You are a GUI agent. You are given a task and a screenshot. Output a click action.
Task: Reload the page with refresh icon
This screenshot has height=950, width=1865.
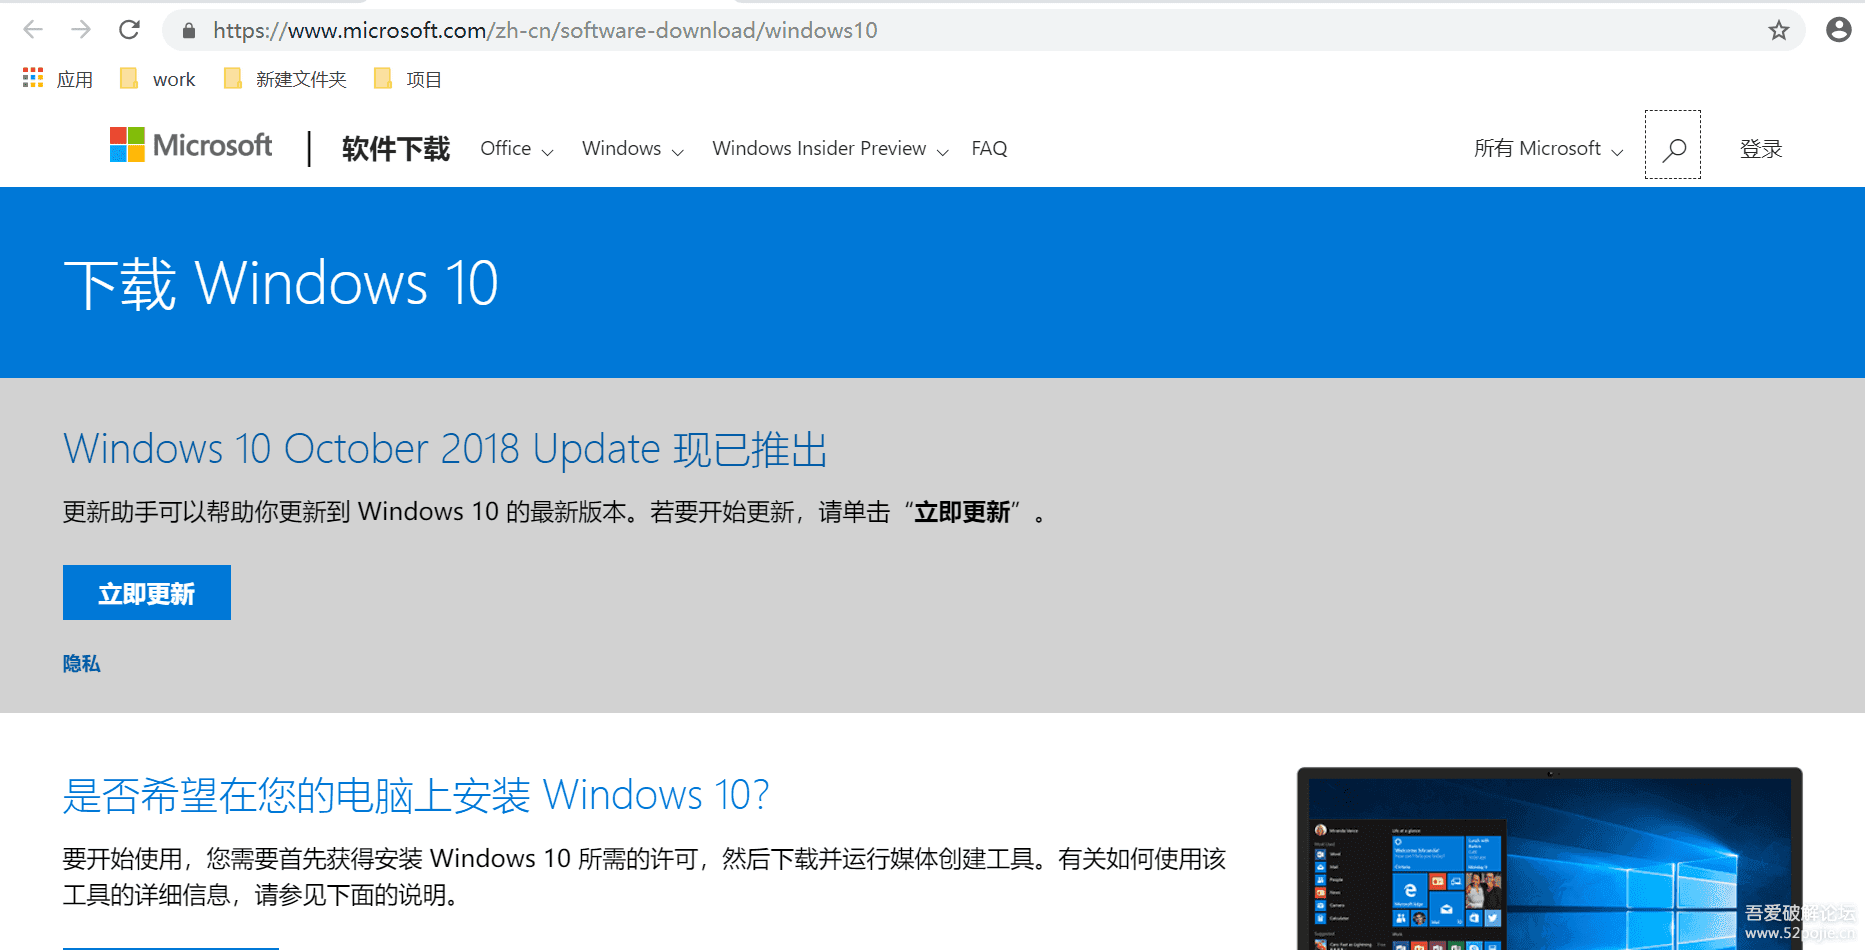129,30
